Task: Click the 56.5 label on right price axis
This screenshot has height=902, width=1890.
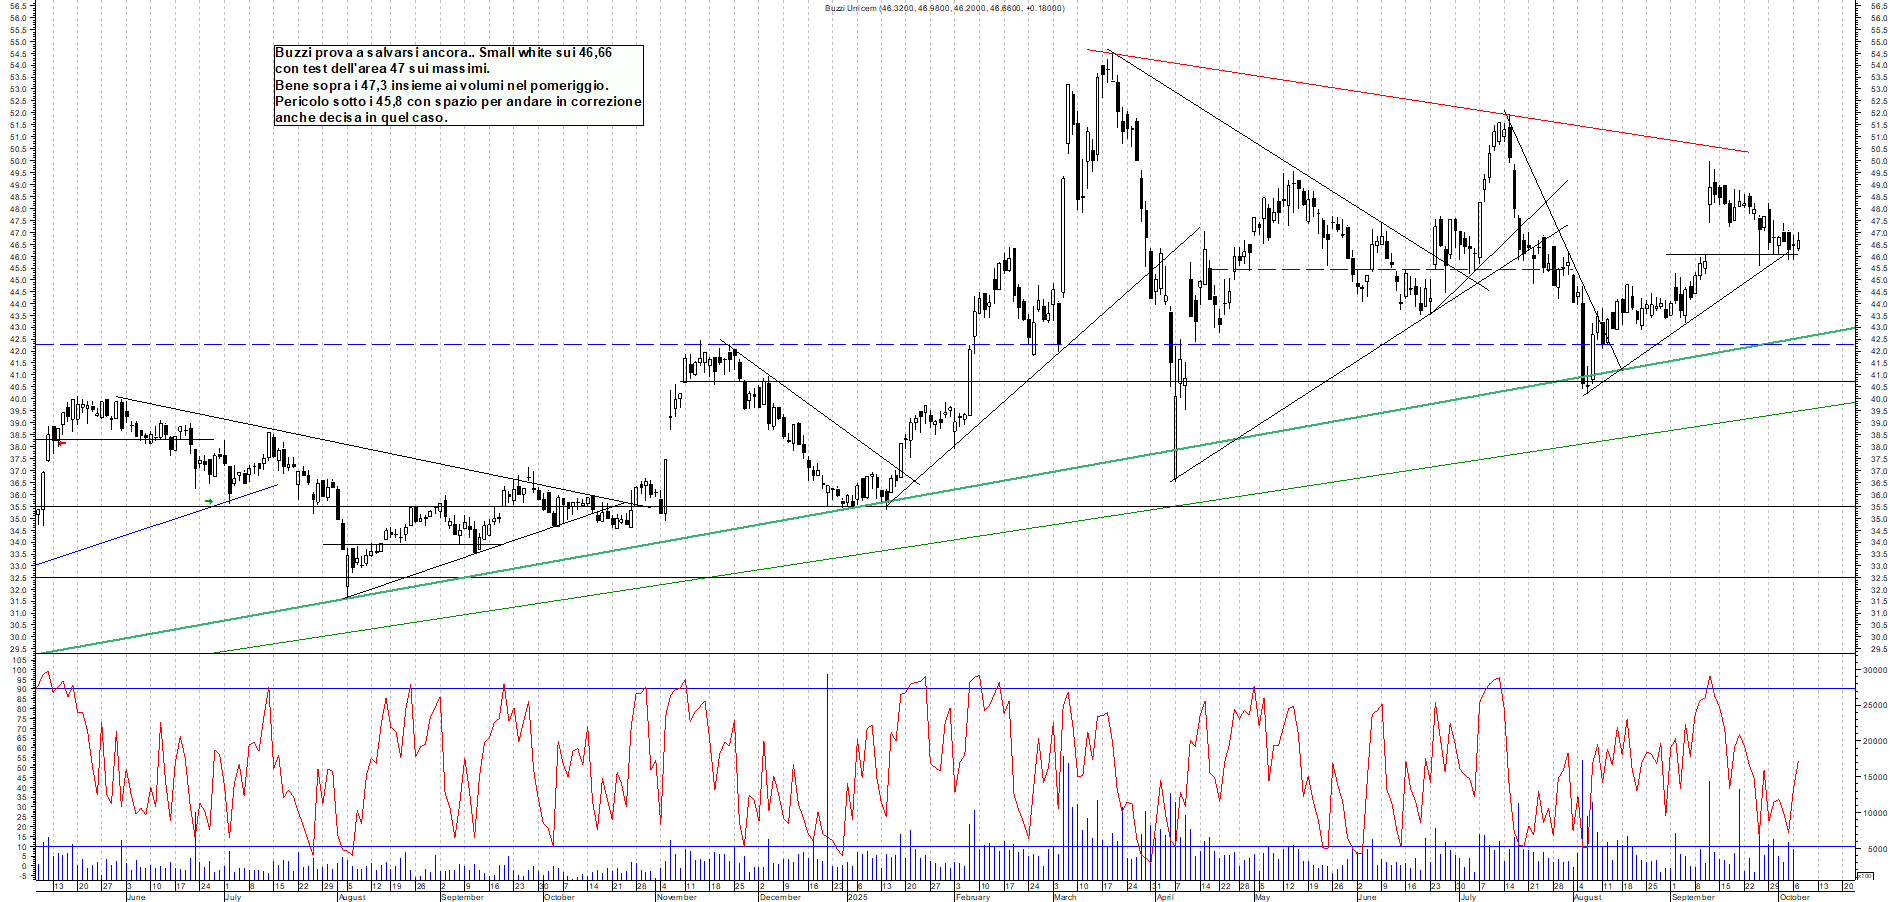Action: (1877, 6)
